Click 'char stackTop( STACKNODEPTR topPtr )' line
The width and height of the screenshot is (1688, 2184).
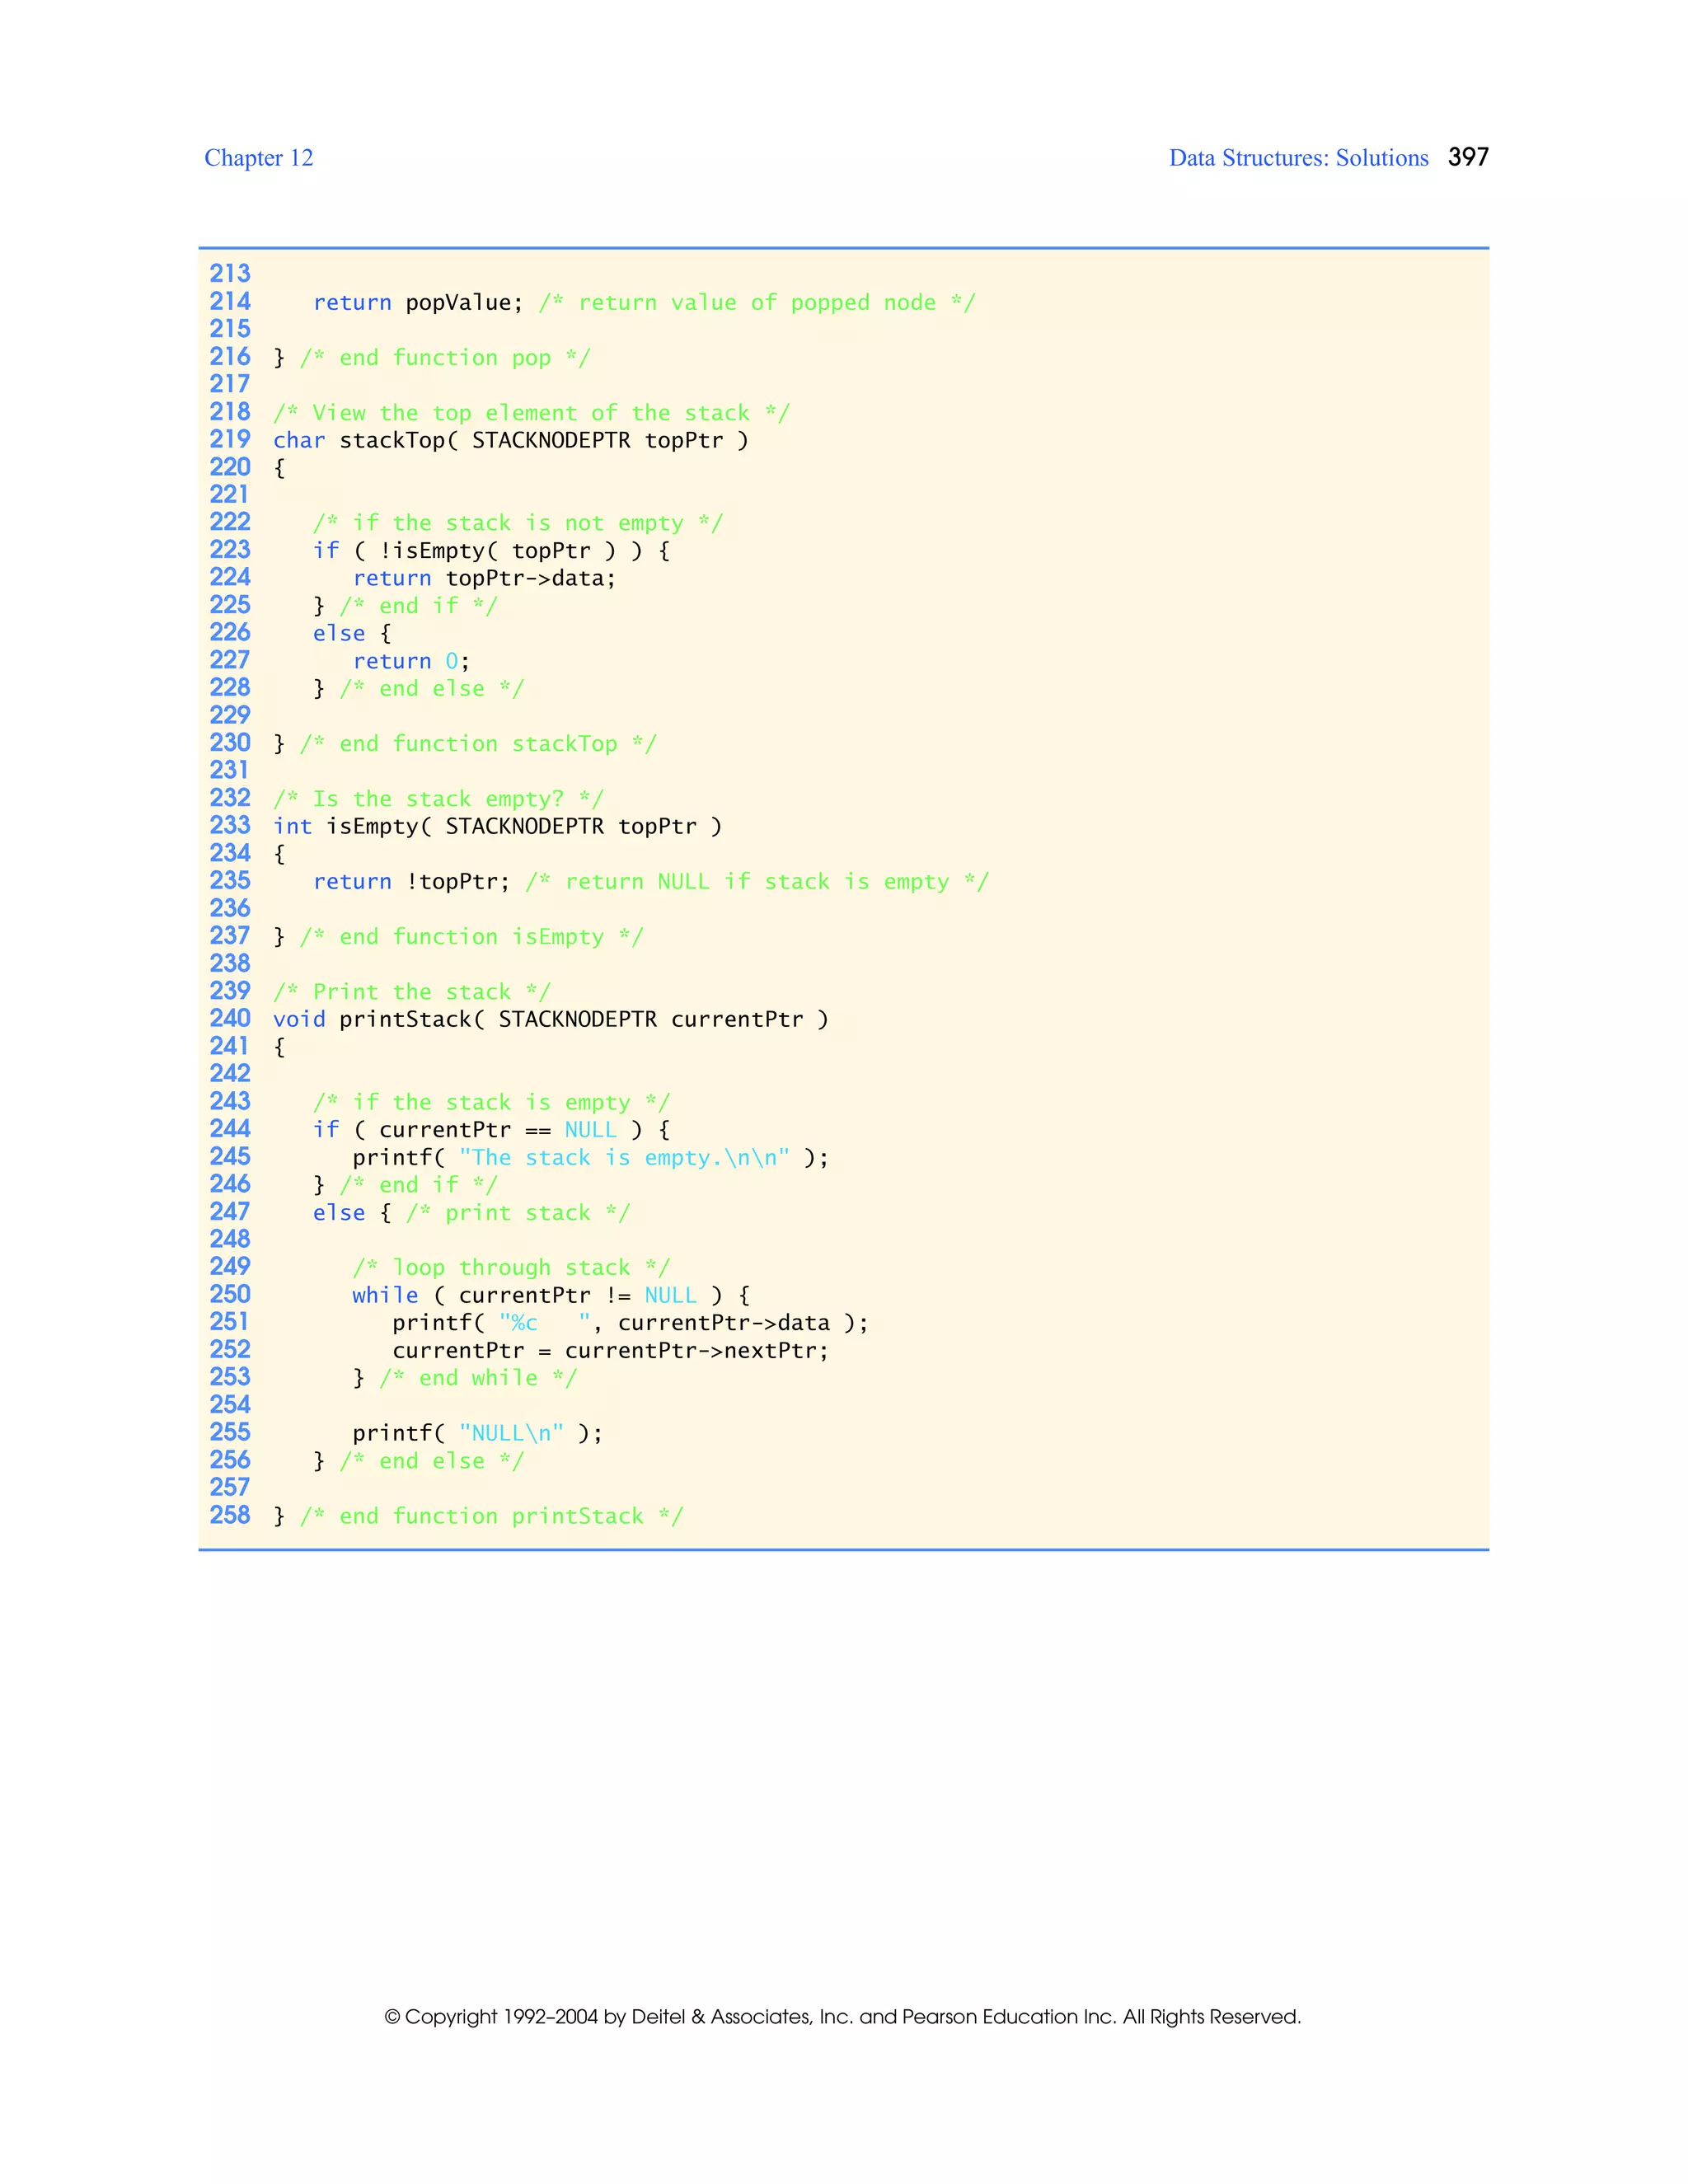511,440
